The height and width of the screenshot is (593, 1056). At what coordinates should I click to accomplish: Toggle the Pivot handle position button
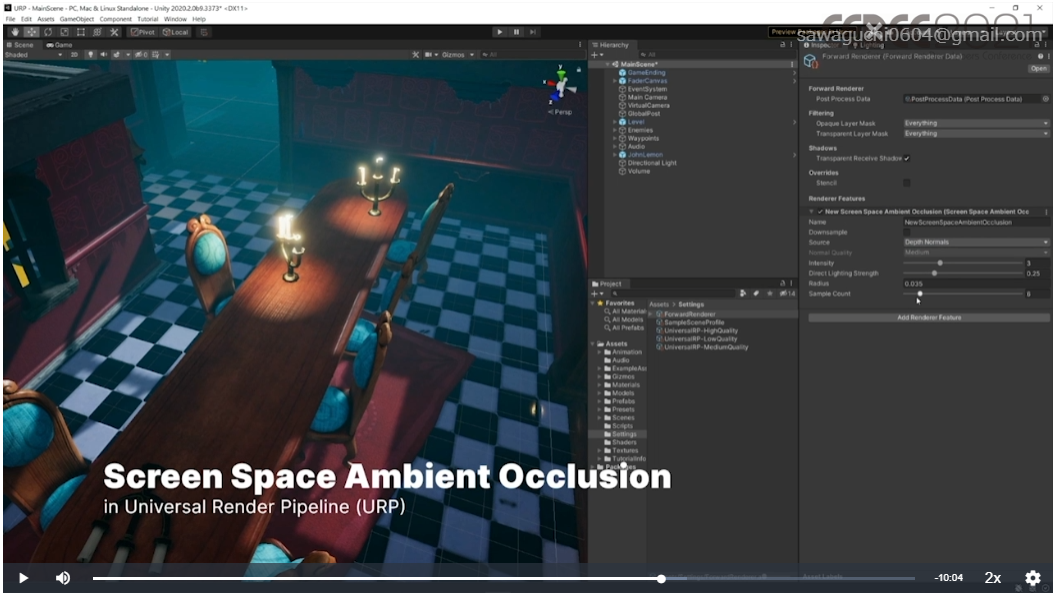(x=143, y=32)
